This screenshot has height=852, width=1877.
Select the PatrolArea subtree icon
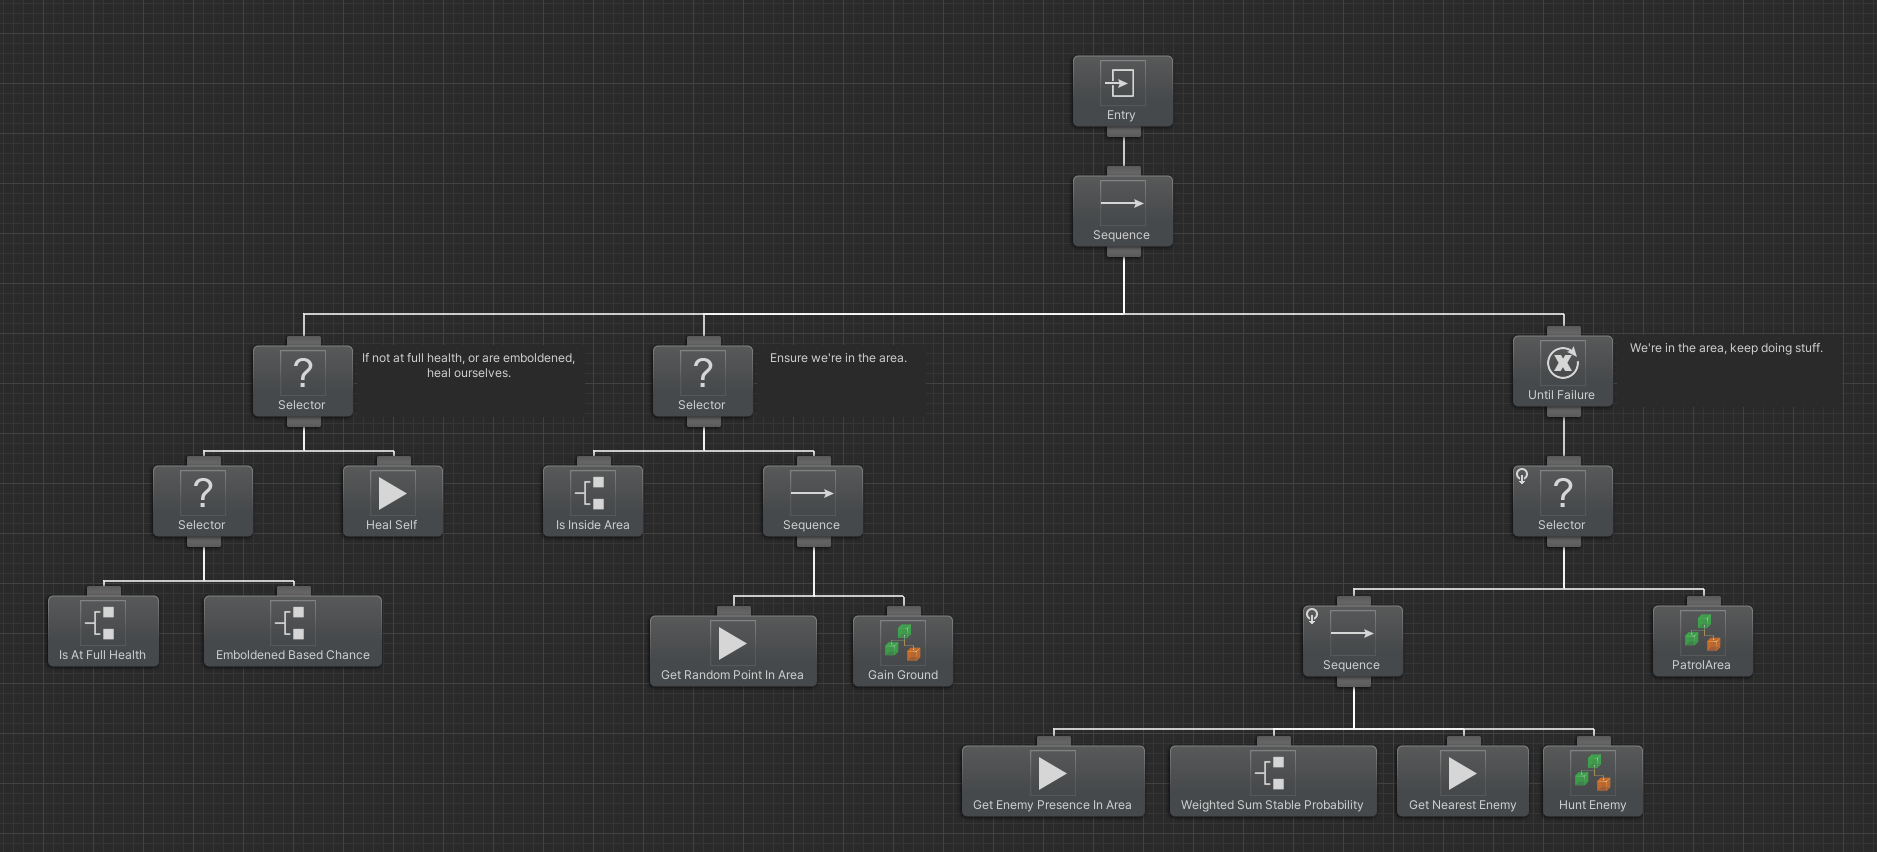(1702, 632)
